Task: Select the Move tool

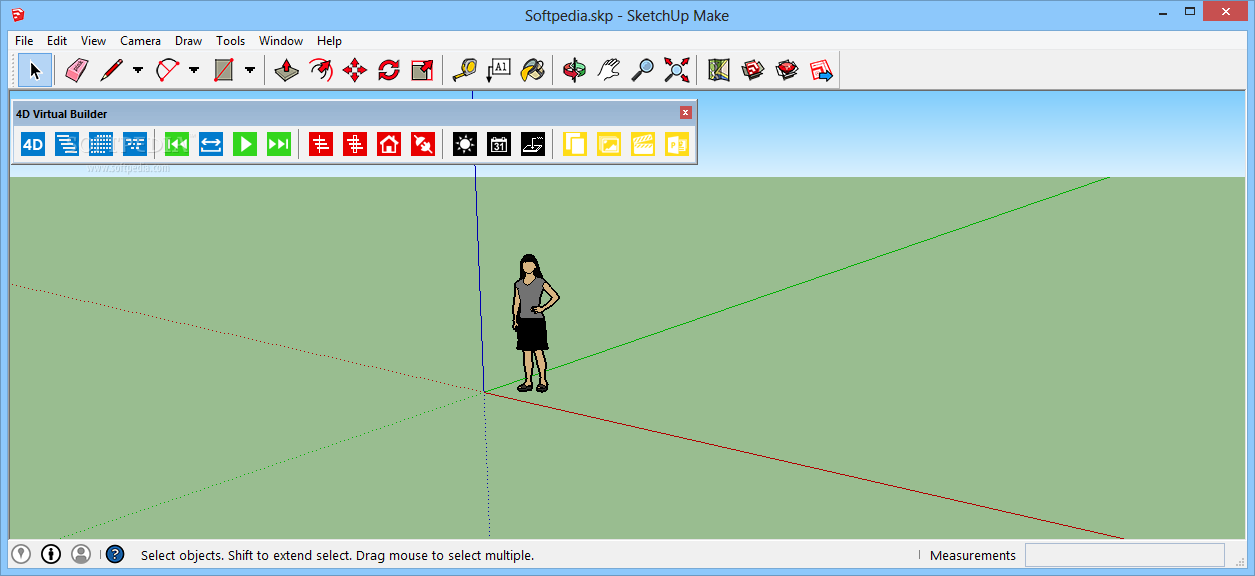Action: coord(355,70)
